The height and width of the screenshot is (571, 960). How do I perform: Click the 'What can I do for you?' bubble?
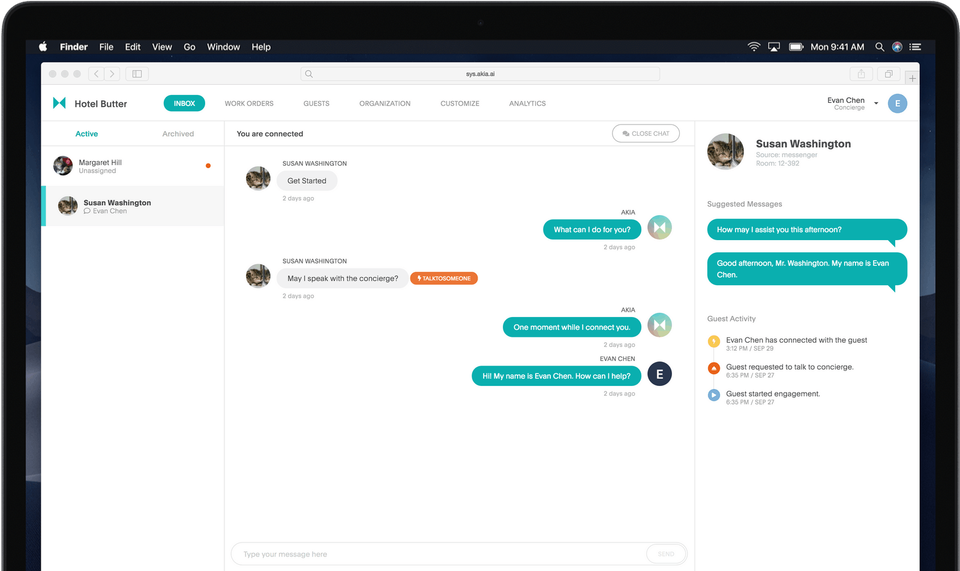coord(592,230)
